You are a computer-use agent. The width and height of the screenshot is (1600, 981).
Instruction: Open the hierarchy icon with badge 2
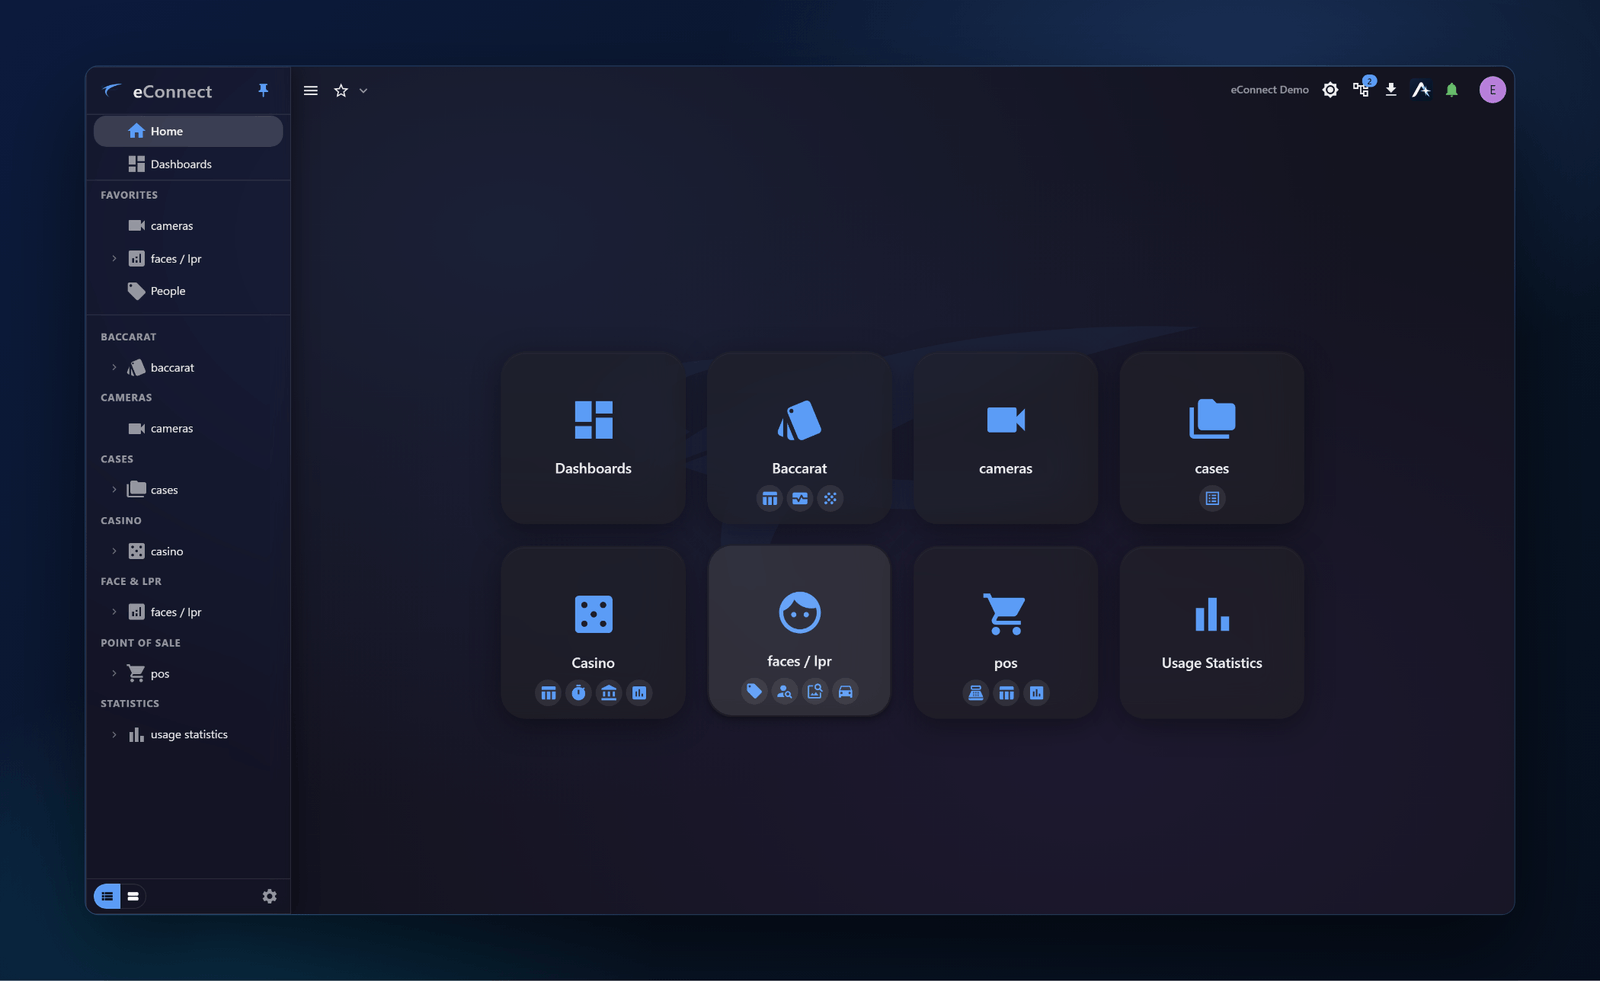point(1362,88)
